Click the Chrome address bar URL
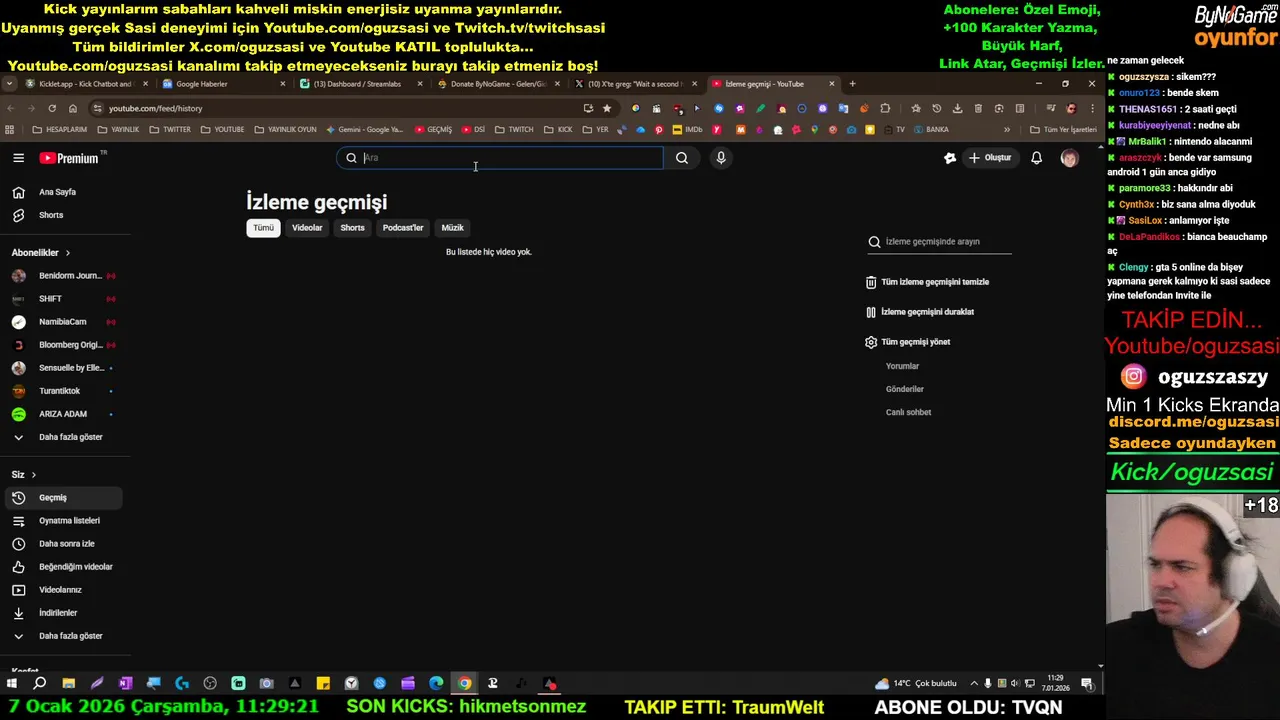1280x720 pixels. [156, 108]
